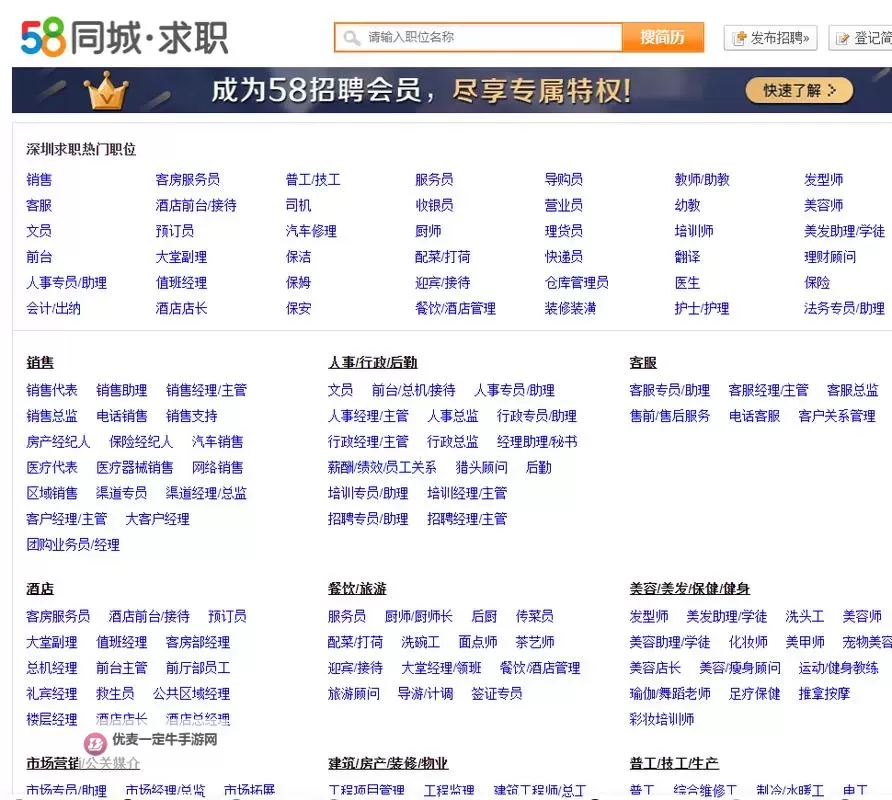Choose 司机 position
892x800 pixels.
pos(298,205)
